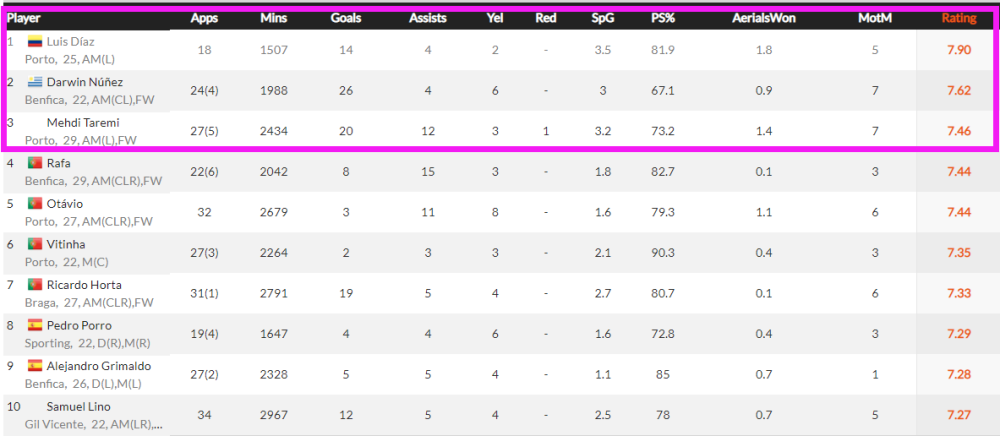Open Mehdi Taremi player profile
This screenshot has height=436, width=1000.
(x=83, y=123)
